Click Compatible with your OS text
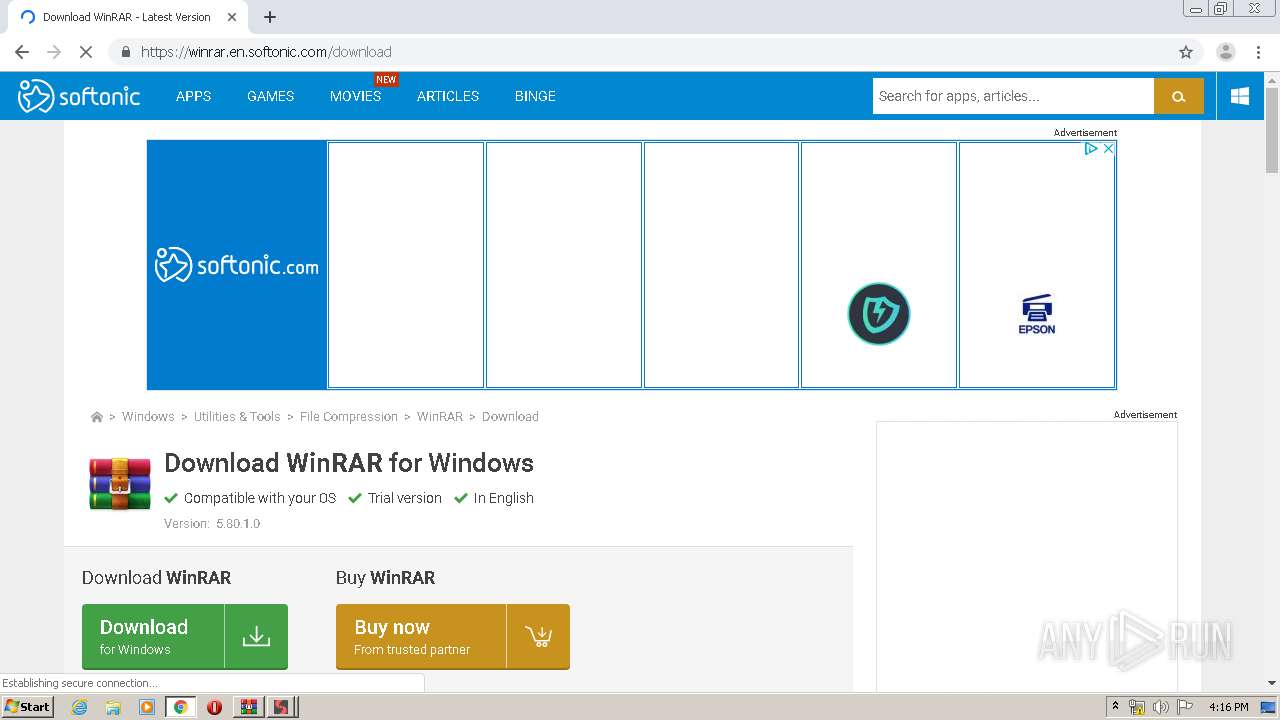The height and width of the screenshot is (720, 1280). (260, 498)
